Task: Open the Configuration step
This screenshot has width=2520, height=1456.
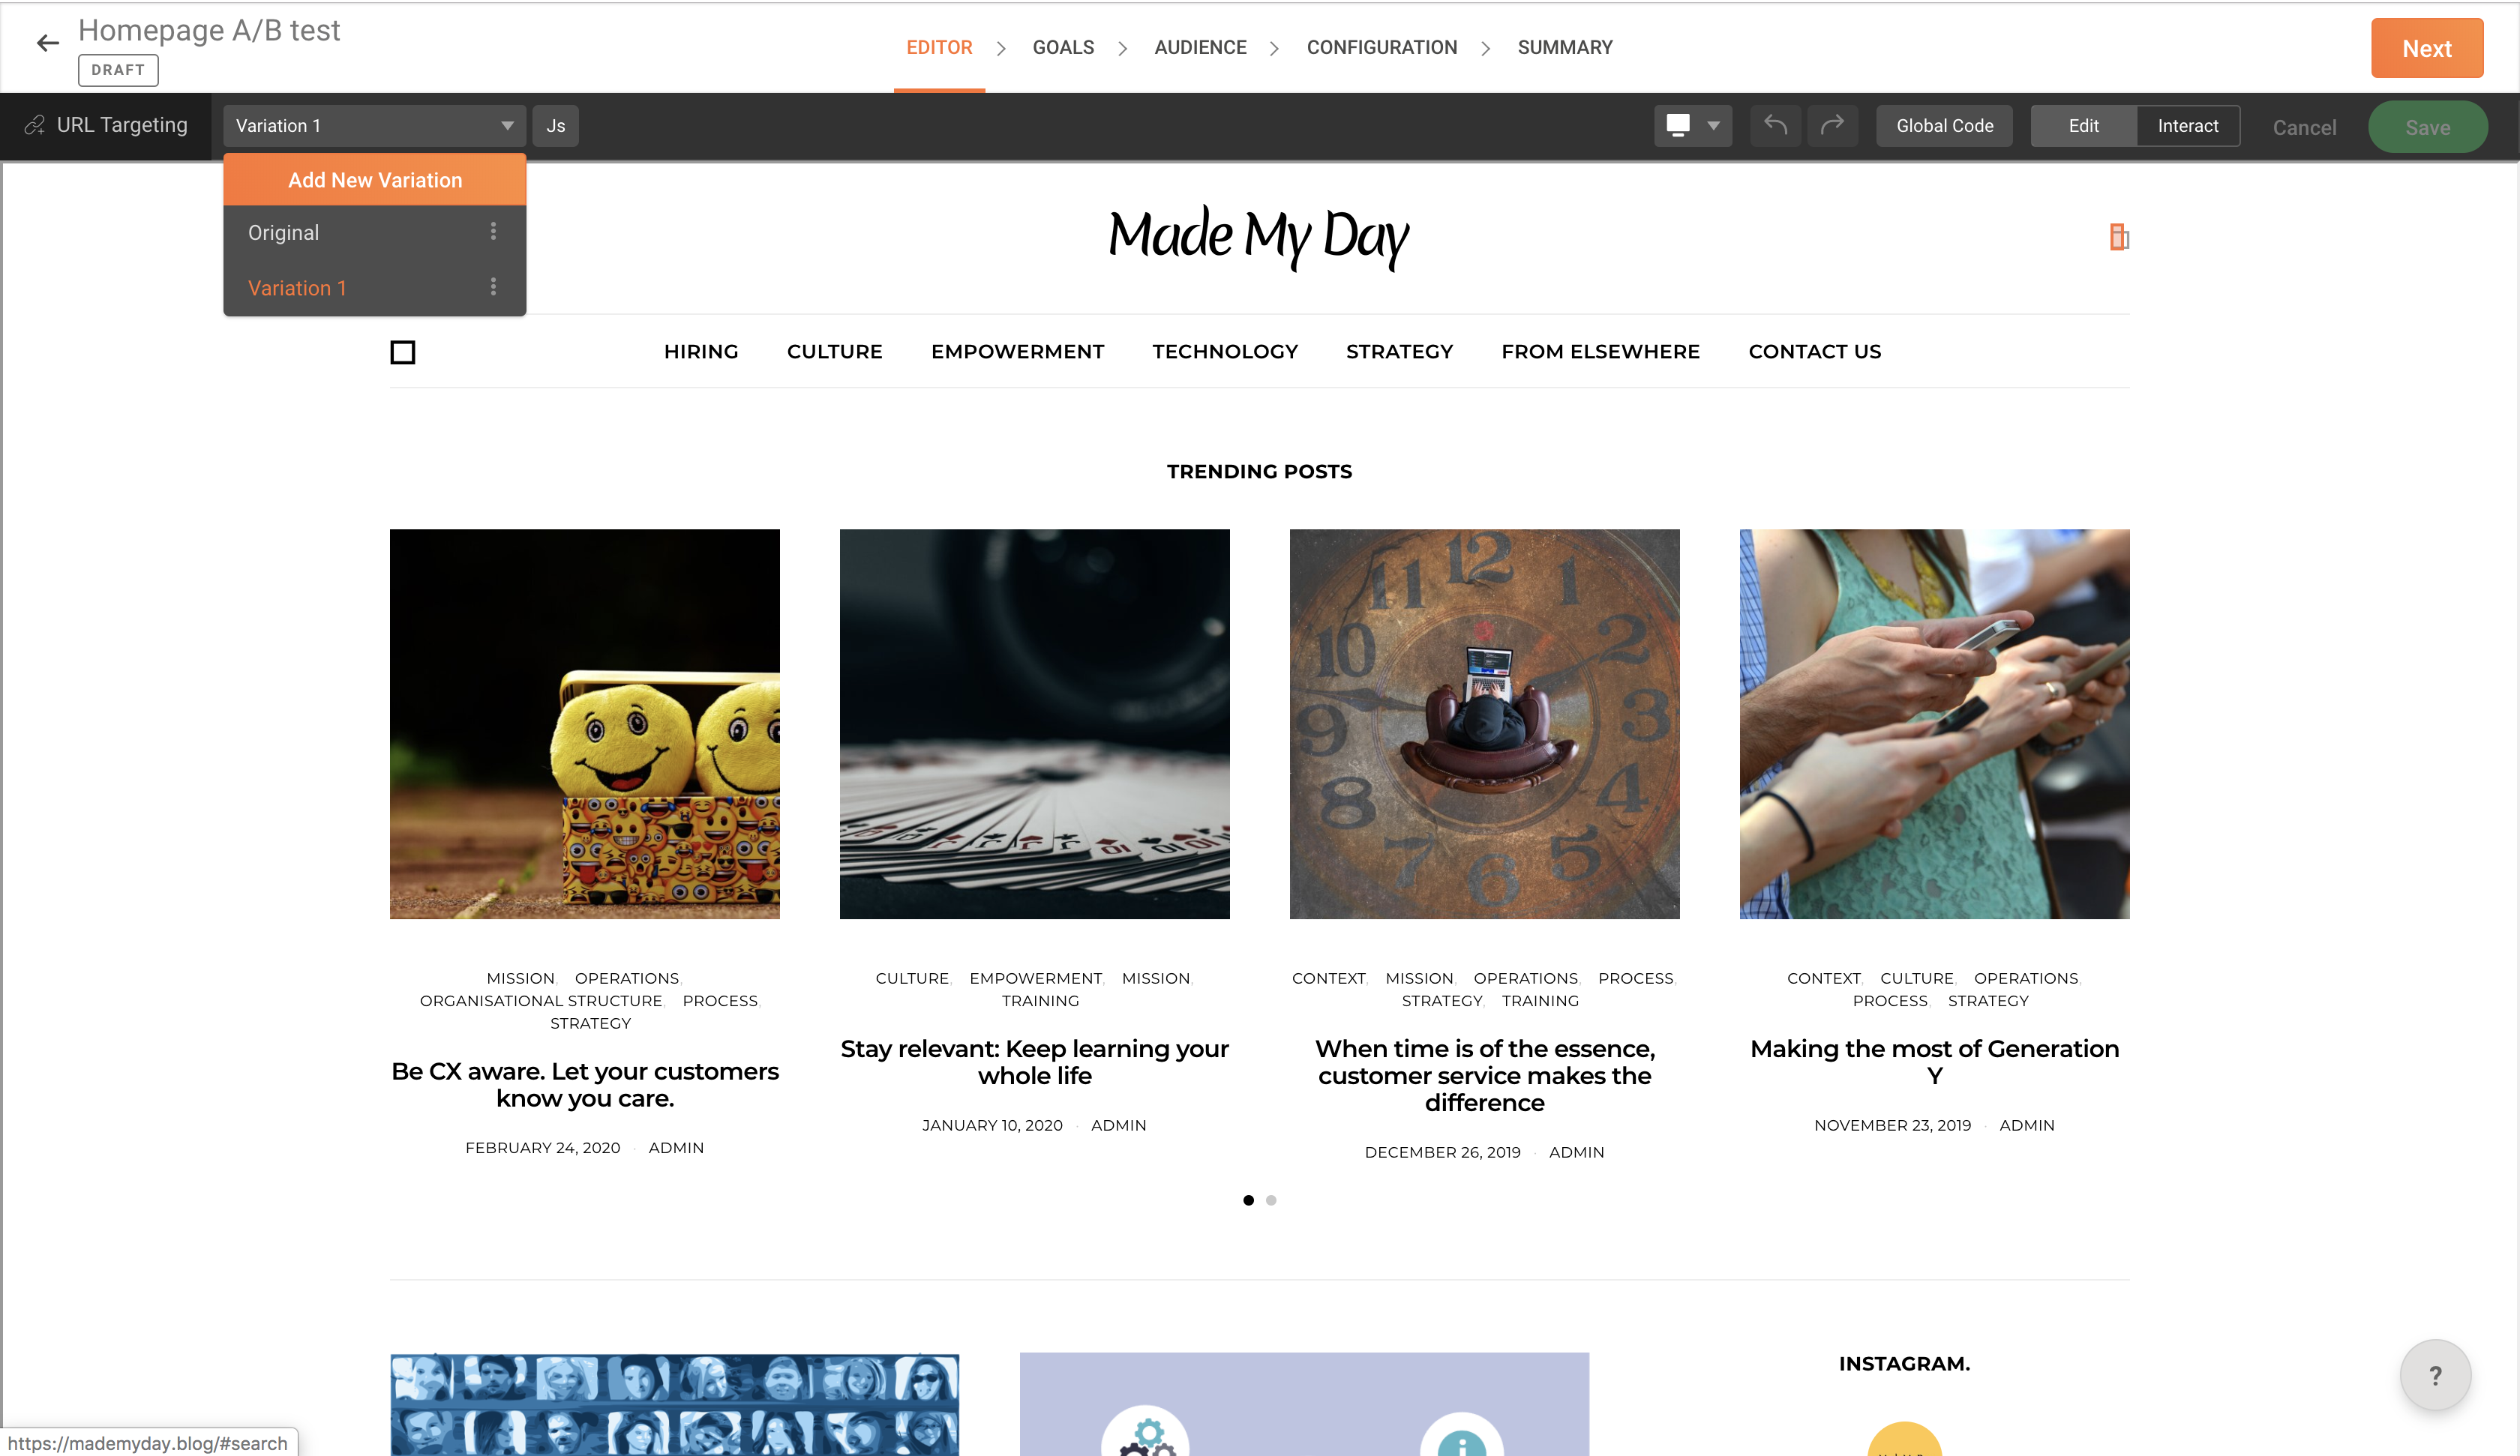Action: coord(1382,47)
